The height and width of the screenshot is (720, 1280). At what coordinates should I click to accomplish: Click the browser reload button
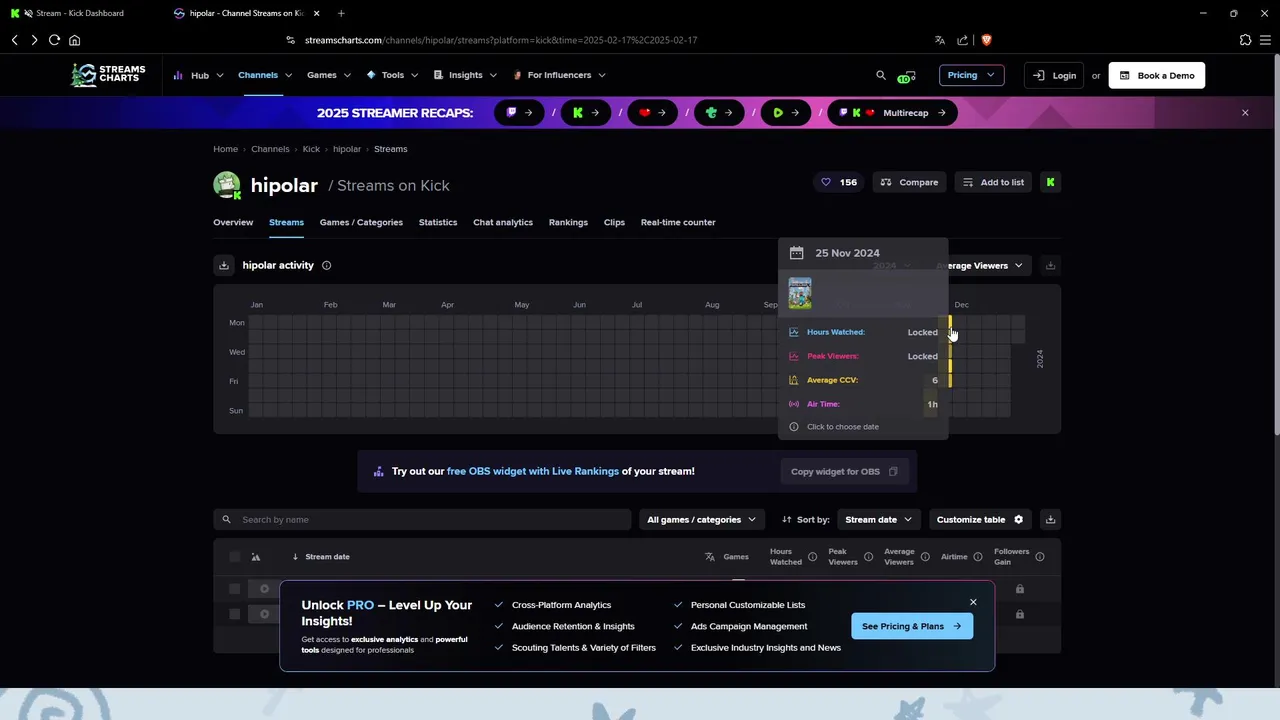pos(54,40)
